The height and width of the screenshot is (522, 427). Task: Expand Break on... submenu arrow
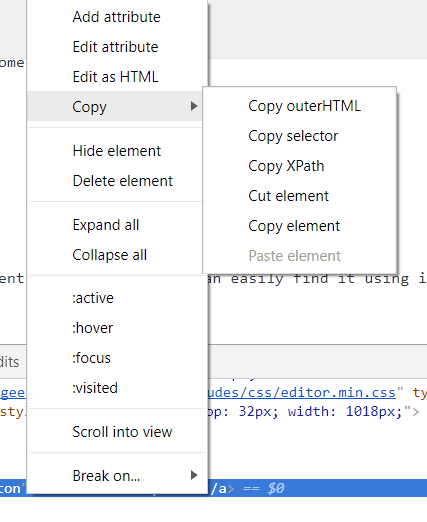(x=194, y=475)
